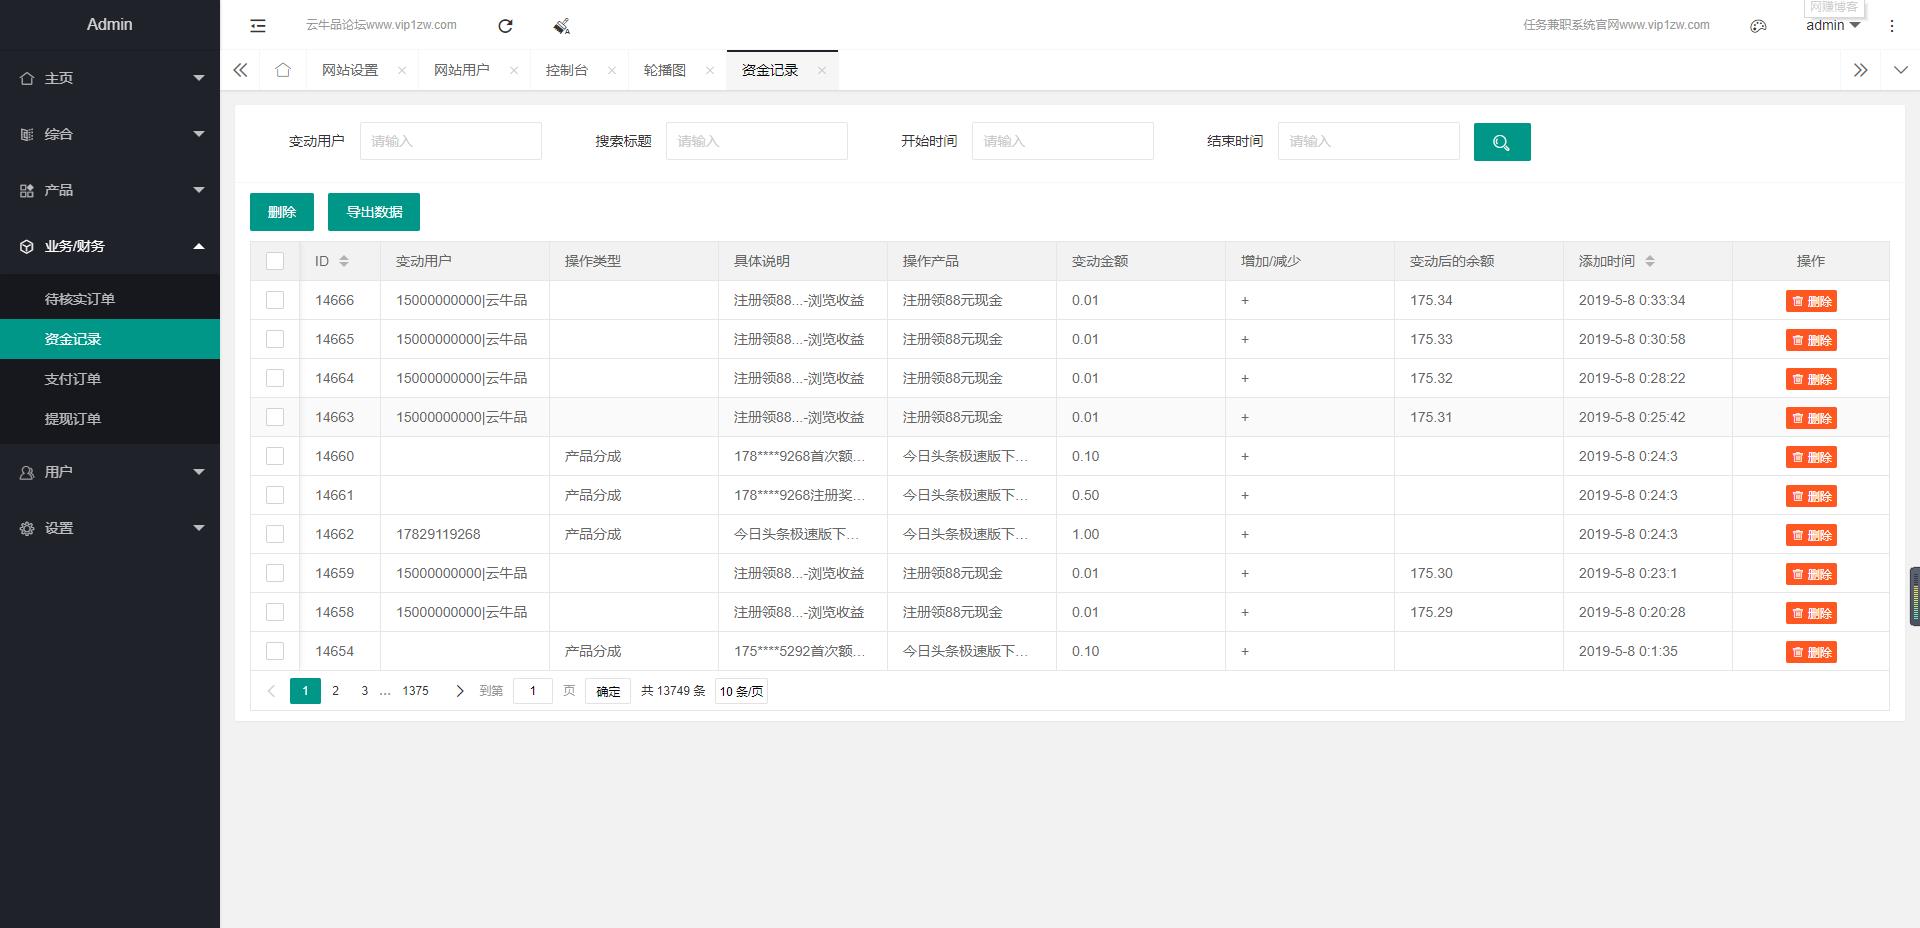The image size is (1920, 928).
Task: Sort table by ID column arrows
Action: click(x=344, y=261)
